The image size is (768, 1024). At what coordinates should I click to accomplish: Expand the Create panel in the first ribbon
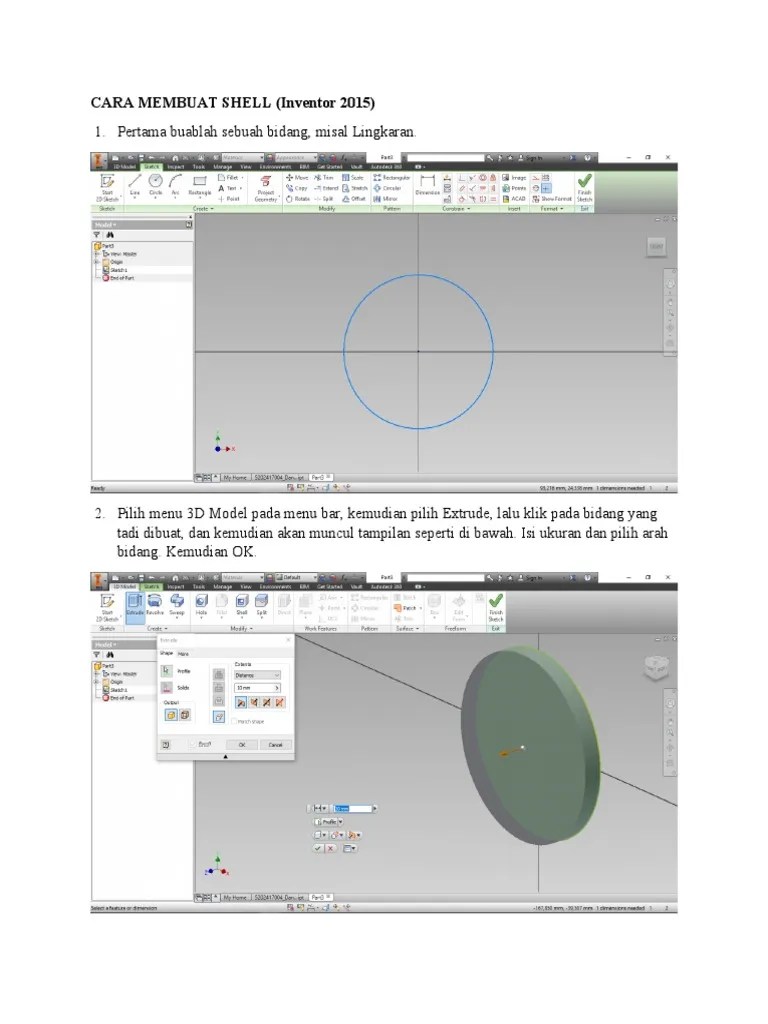pyautogui.click(x=203, y=209)
